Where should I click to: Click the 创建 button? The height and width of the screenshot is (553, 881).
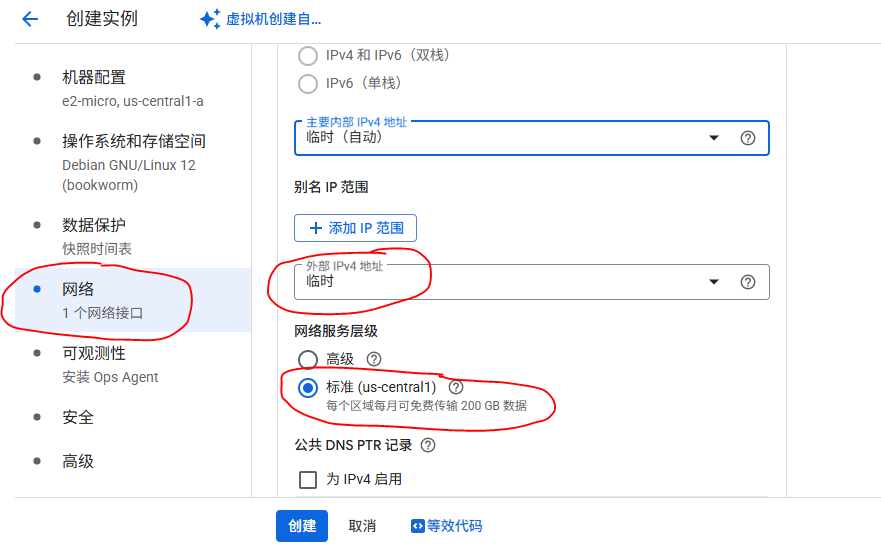click(x=302, y=526)
